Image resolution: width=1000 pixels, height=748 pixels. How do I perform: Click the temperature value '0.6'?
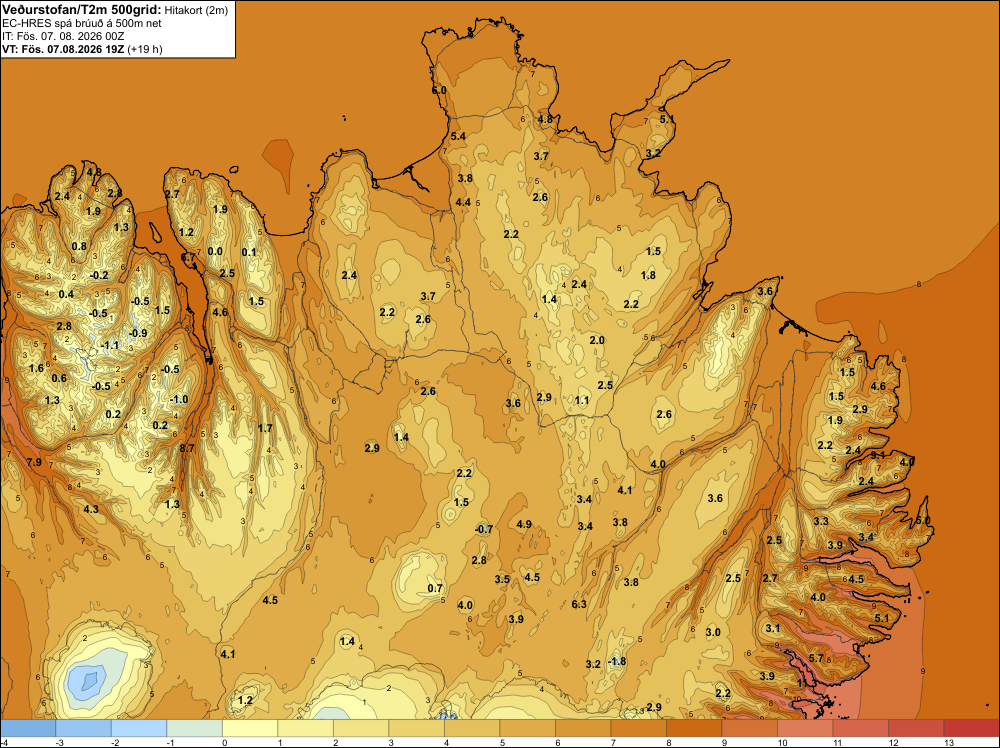click(x=59, y=378)
